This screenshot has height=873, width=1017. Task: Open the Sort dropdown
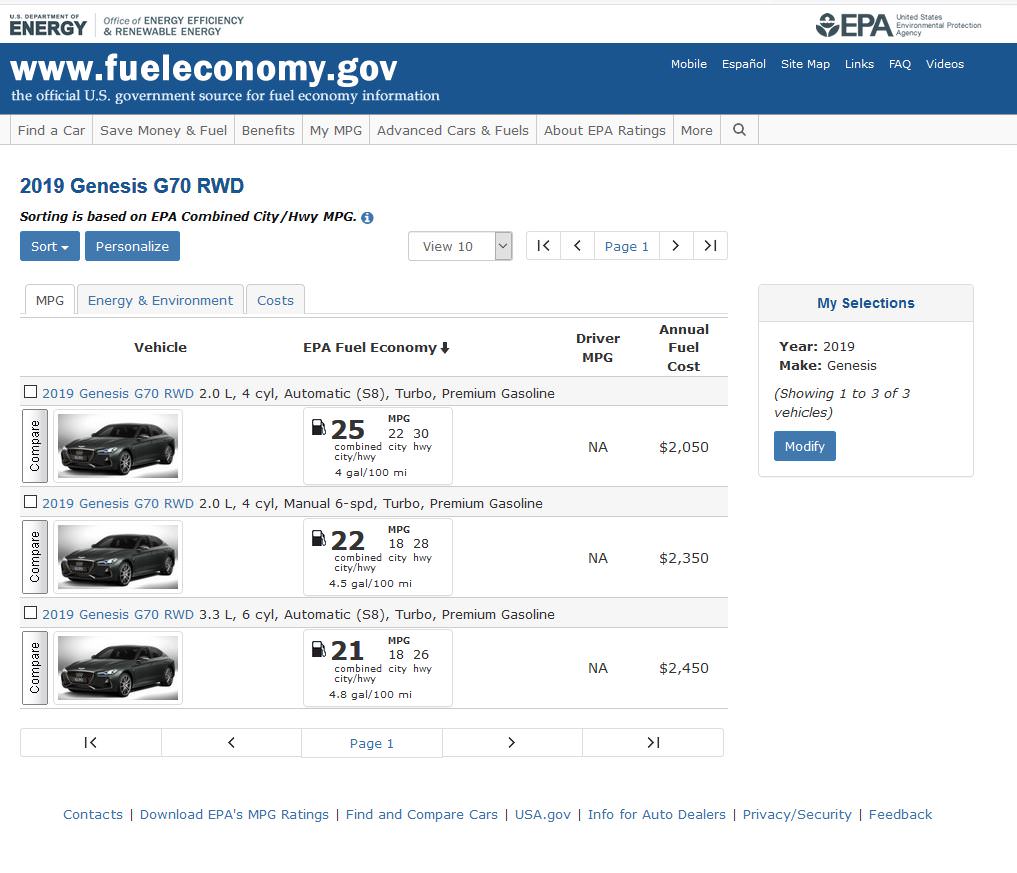[x=50, y=246]
